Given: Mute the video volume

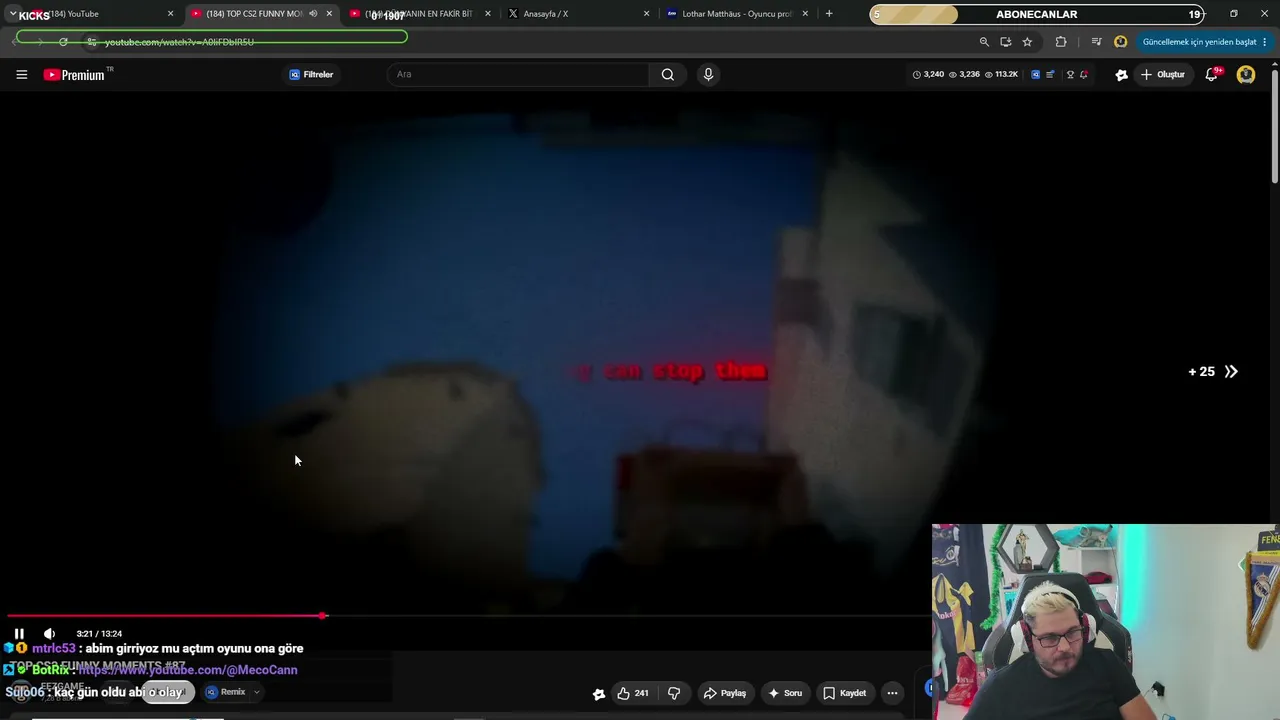Looking at the screenshot, I should [49, 634].
